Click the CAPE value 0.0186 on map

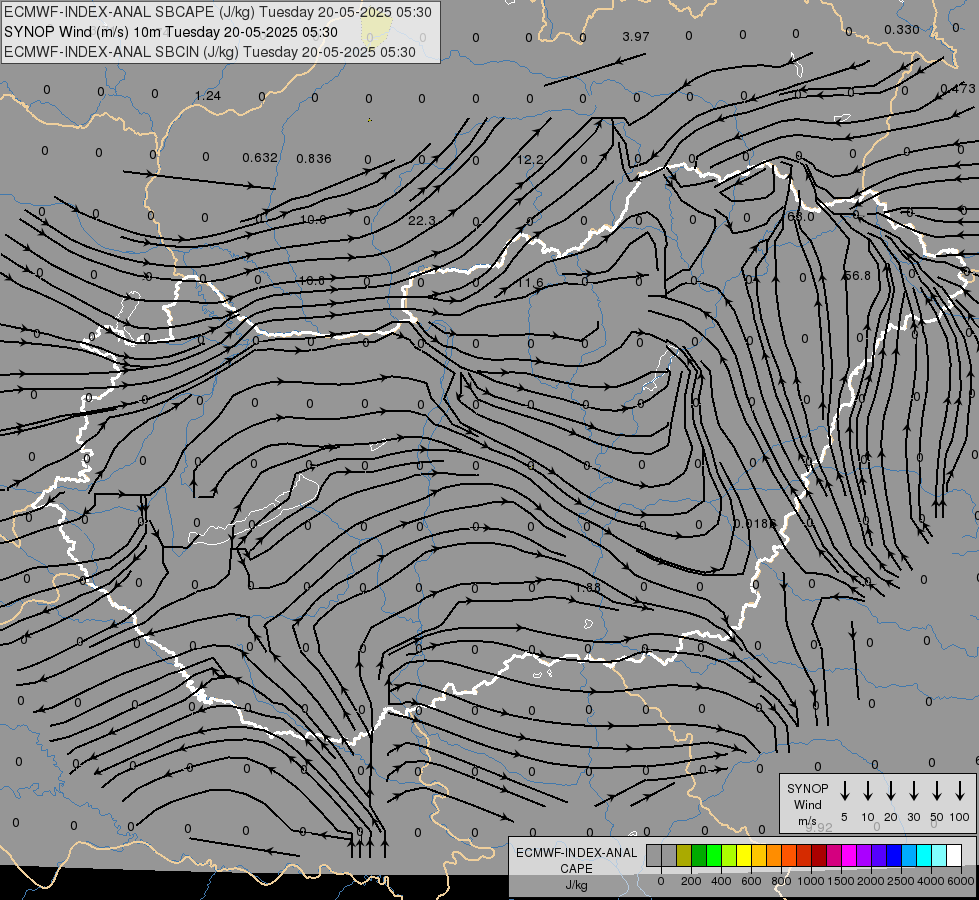tap(754, 523)
